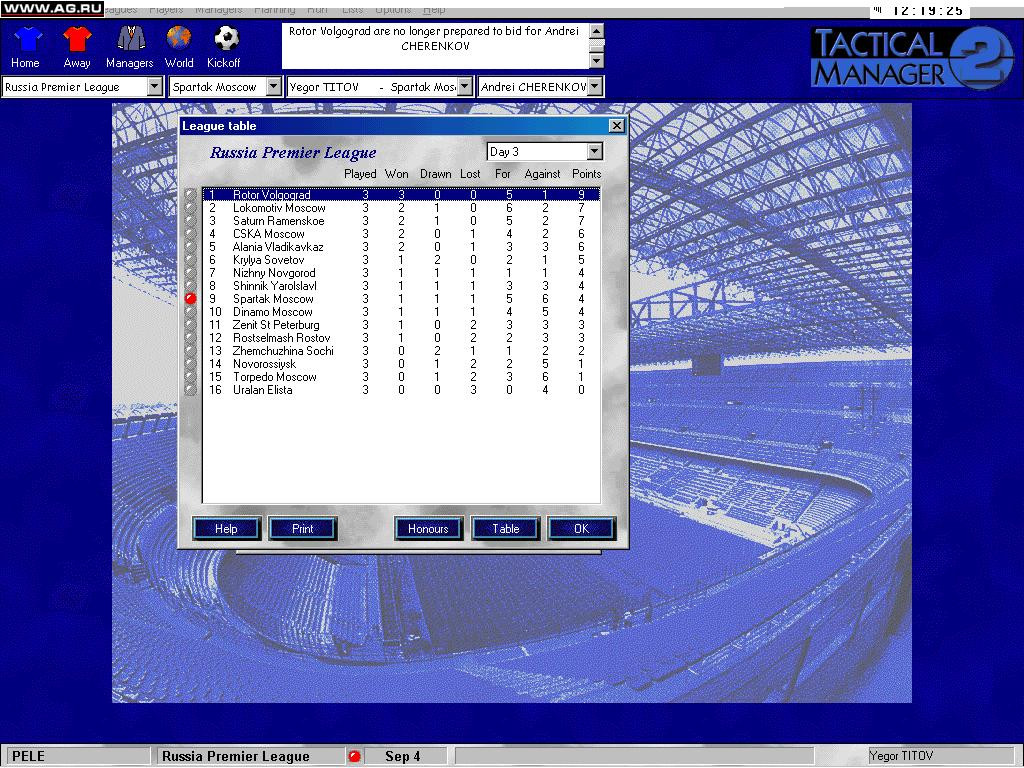Click the Won column header
1024x768 pixels.
(x=396, y=174)
